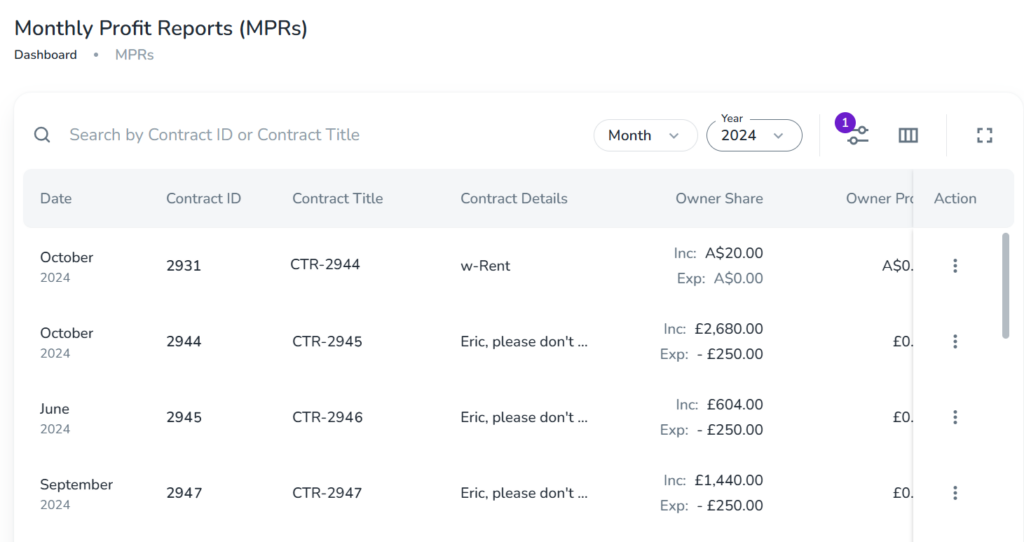The width and height of the screenshot is (1024, 542).
Task: Click the table vertical scrollbar
Action: pyautogui.click(x=1005, y=285)
